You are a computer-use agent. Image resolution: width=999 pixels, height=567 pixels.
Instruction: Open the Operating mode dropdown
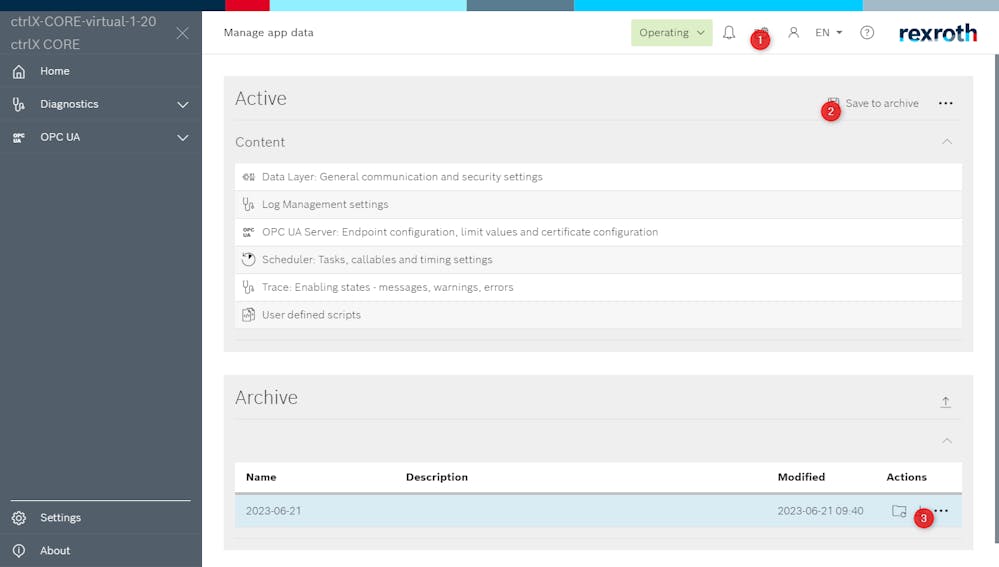click(671, 33)
